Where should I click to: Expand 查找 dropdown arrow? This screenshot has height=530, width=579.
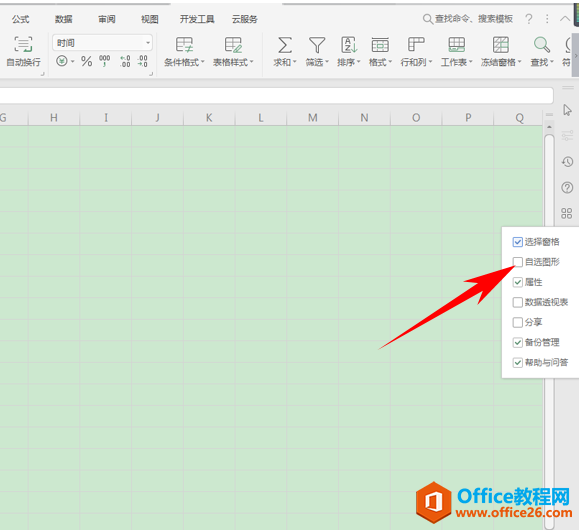[552, 62]
